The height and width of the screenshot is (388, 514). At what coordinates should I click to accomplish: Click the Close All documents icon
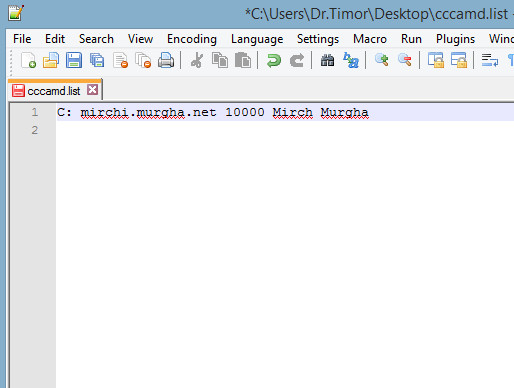(143, 61)
